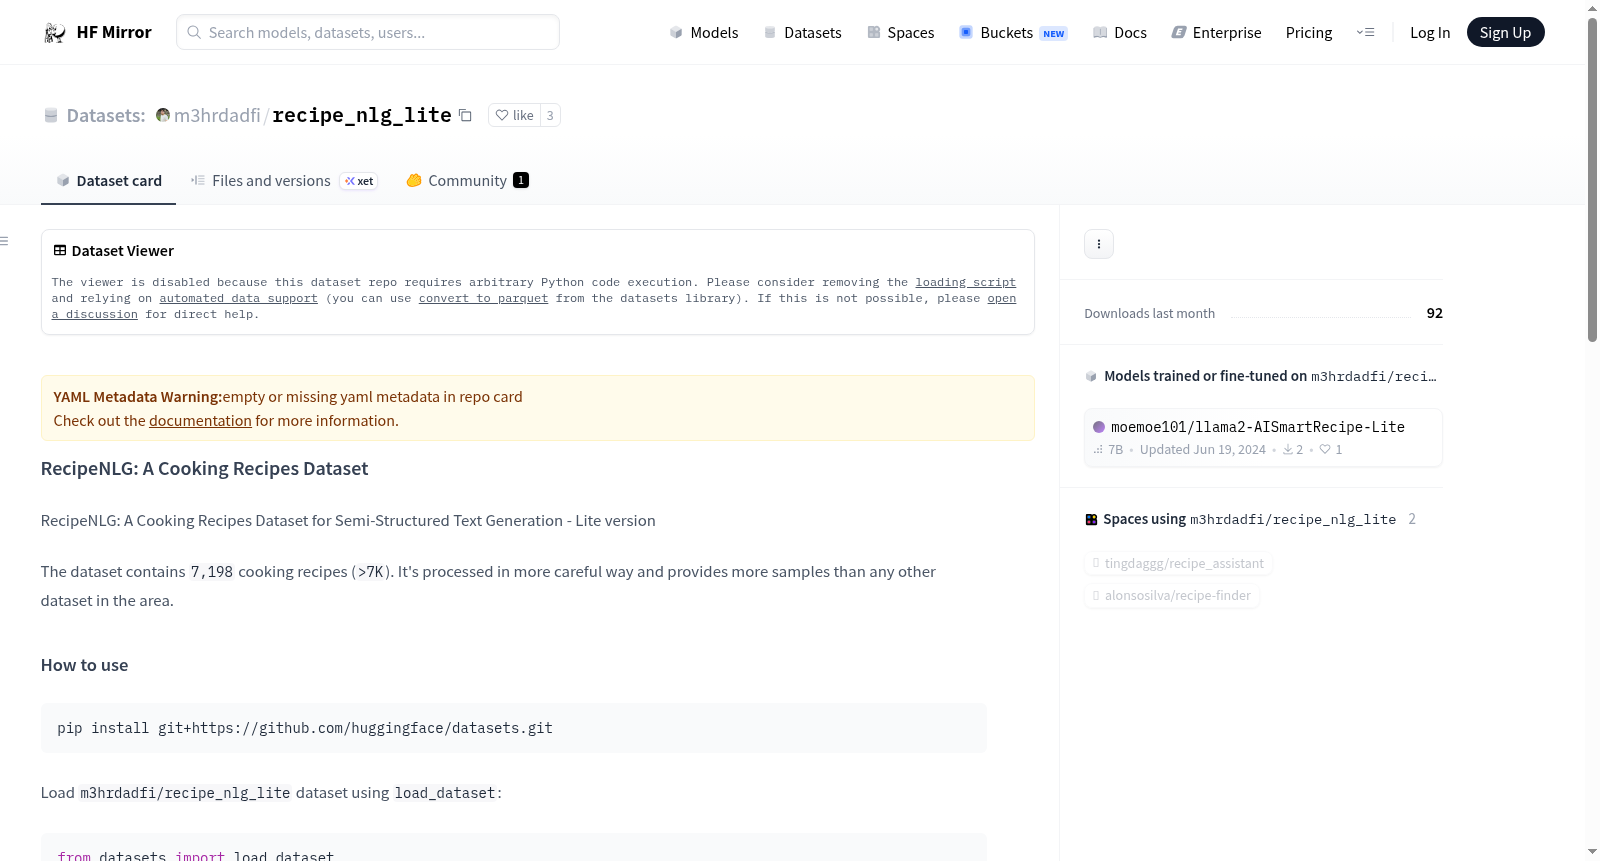
Task: Open the automated data support link
Action: point(238,299)
